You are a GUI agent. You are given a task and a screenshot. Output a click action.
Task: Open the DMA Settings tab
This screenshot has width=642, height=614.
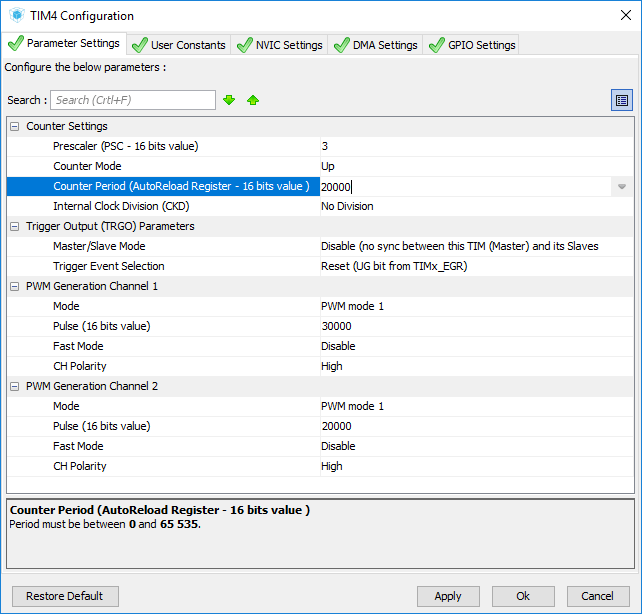pyautogui.click(x=375, y=45)
